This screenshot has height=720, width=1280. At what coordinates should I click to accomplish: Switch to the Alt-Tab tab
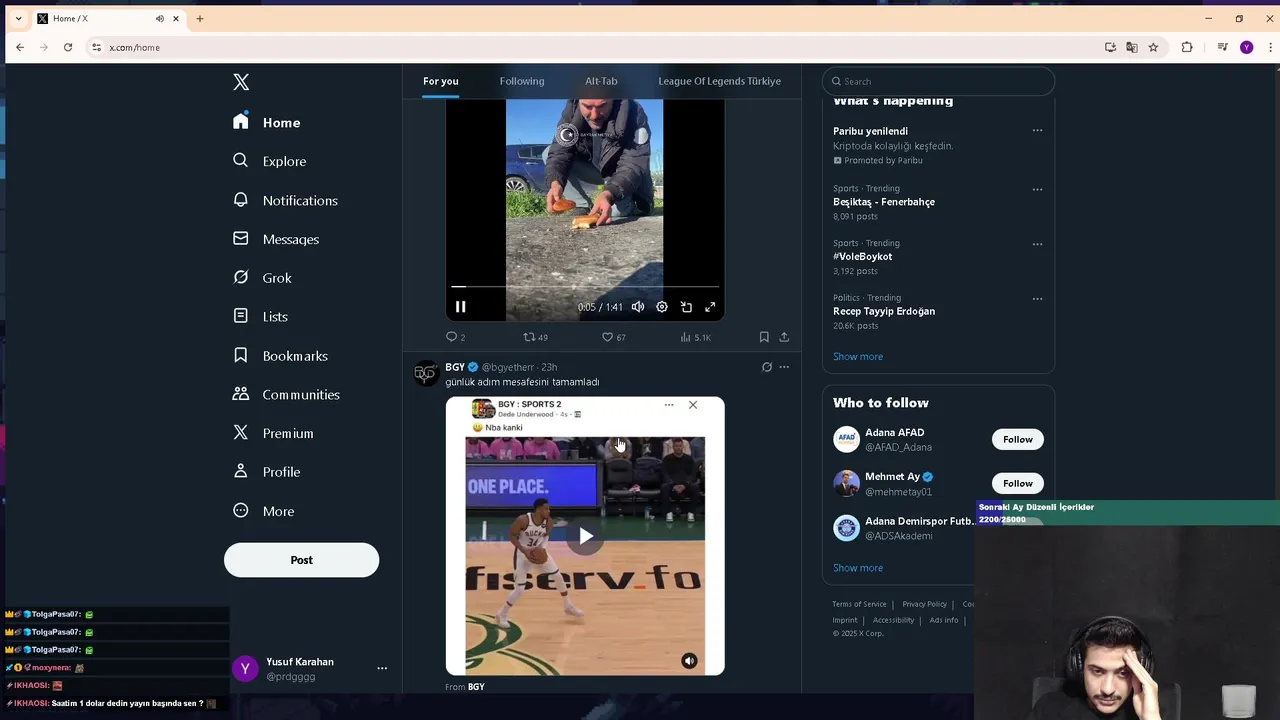pyautogui.click(x=601, y=81)
